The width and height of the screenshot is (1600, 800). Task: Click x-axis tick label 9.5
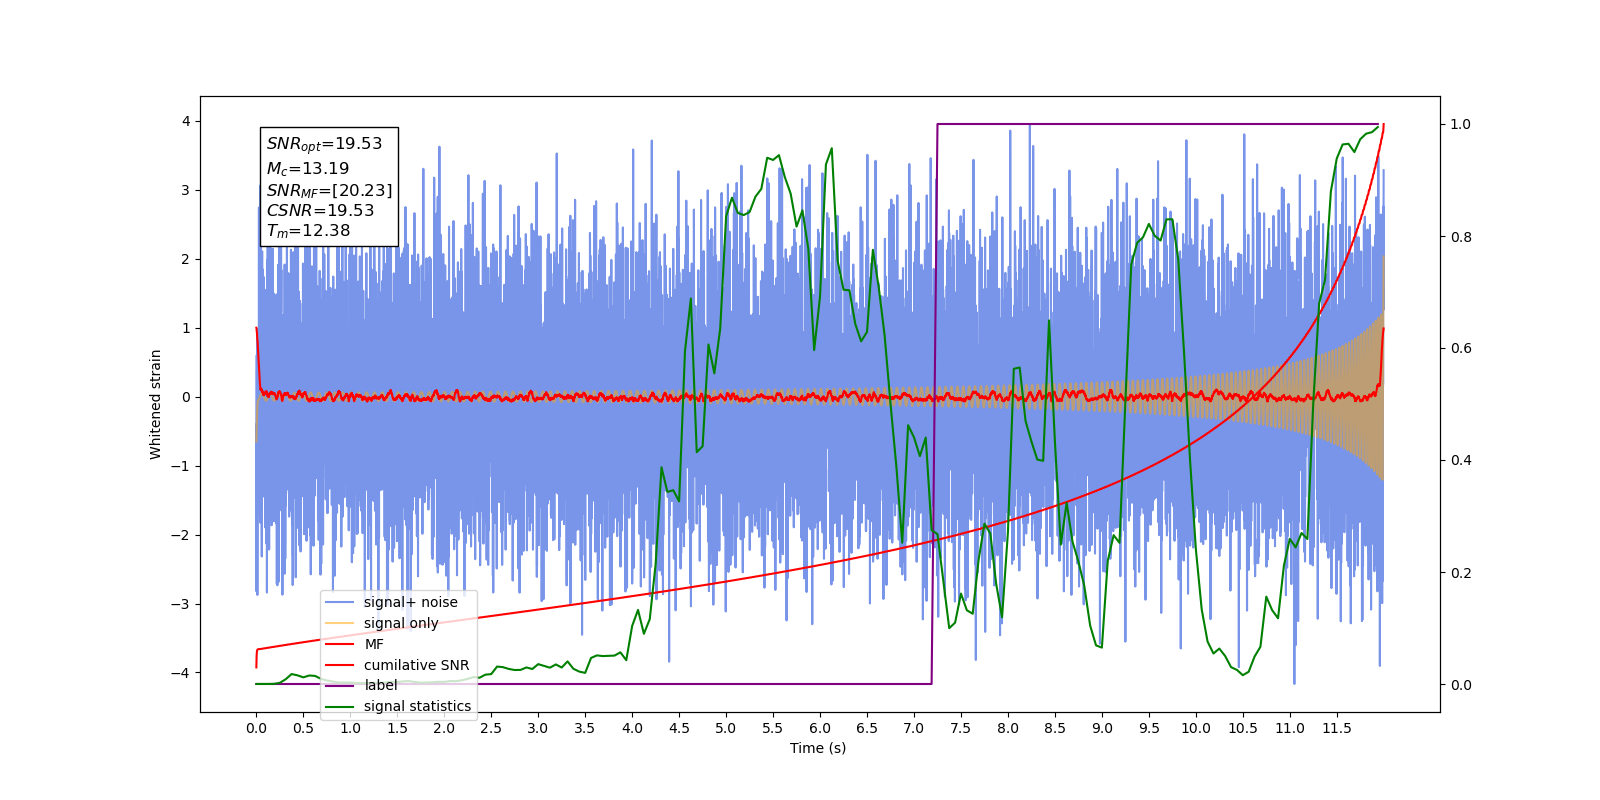click(1149, 728)
